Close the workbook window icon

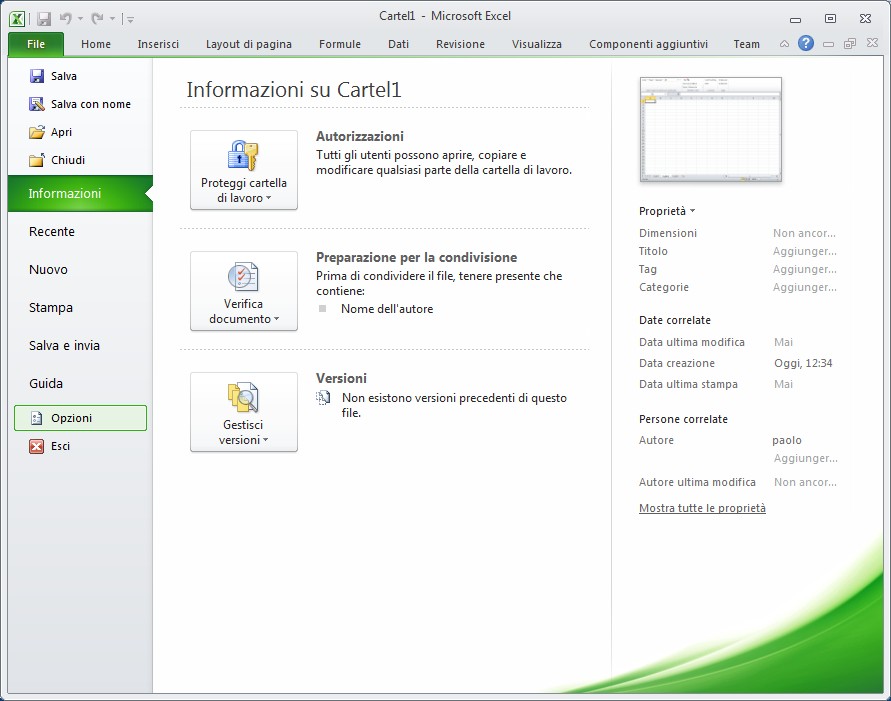872,43
